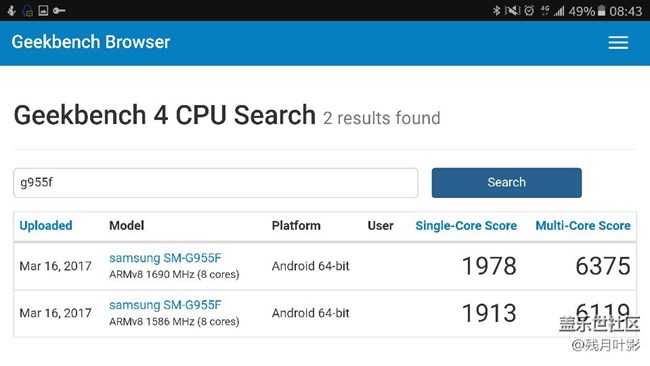This screenshot has width=650, height=366.
Task: Select the 1978 single-core score entry
Action: tap(489, 266)
